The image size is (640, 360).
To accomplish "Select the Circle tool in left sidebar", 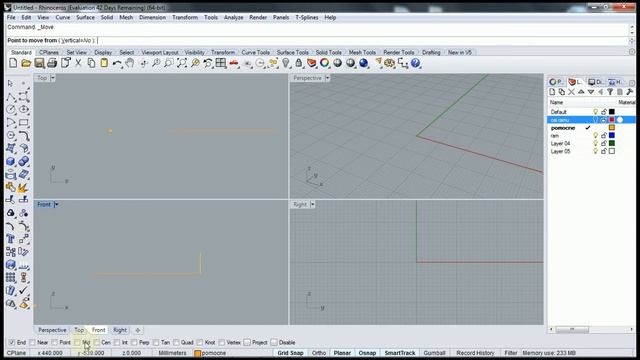I will pyautogui.click(x=11, y=109).
